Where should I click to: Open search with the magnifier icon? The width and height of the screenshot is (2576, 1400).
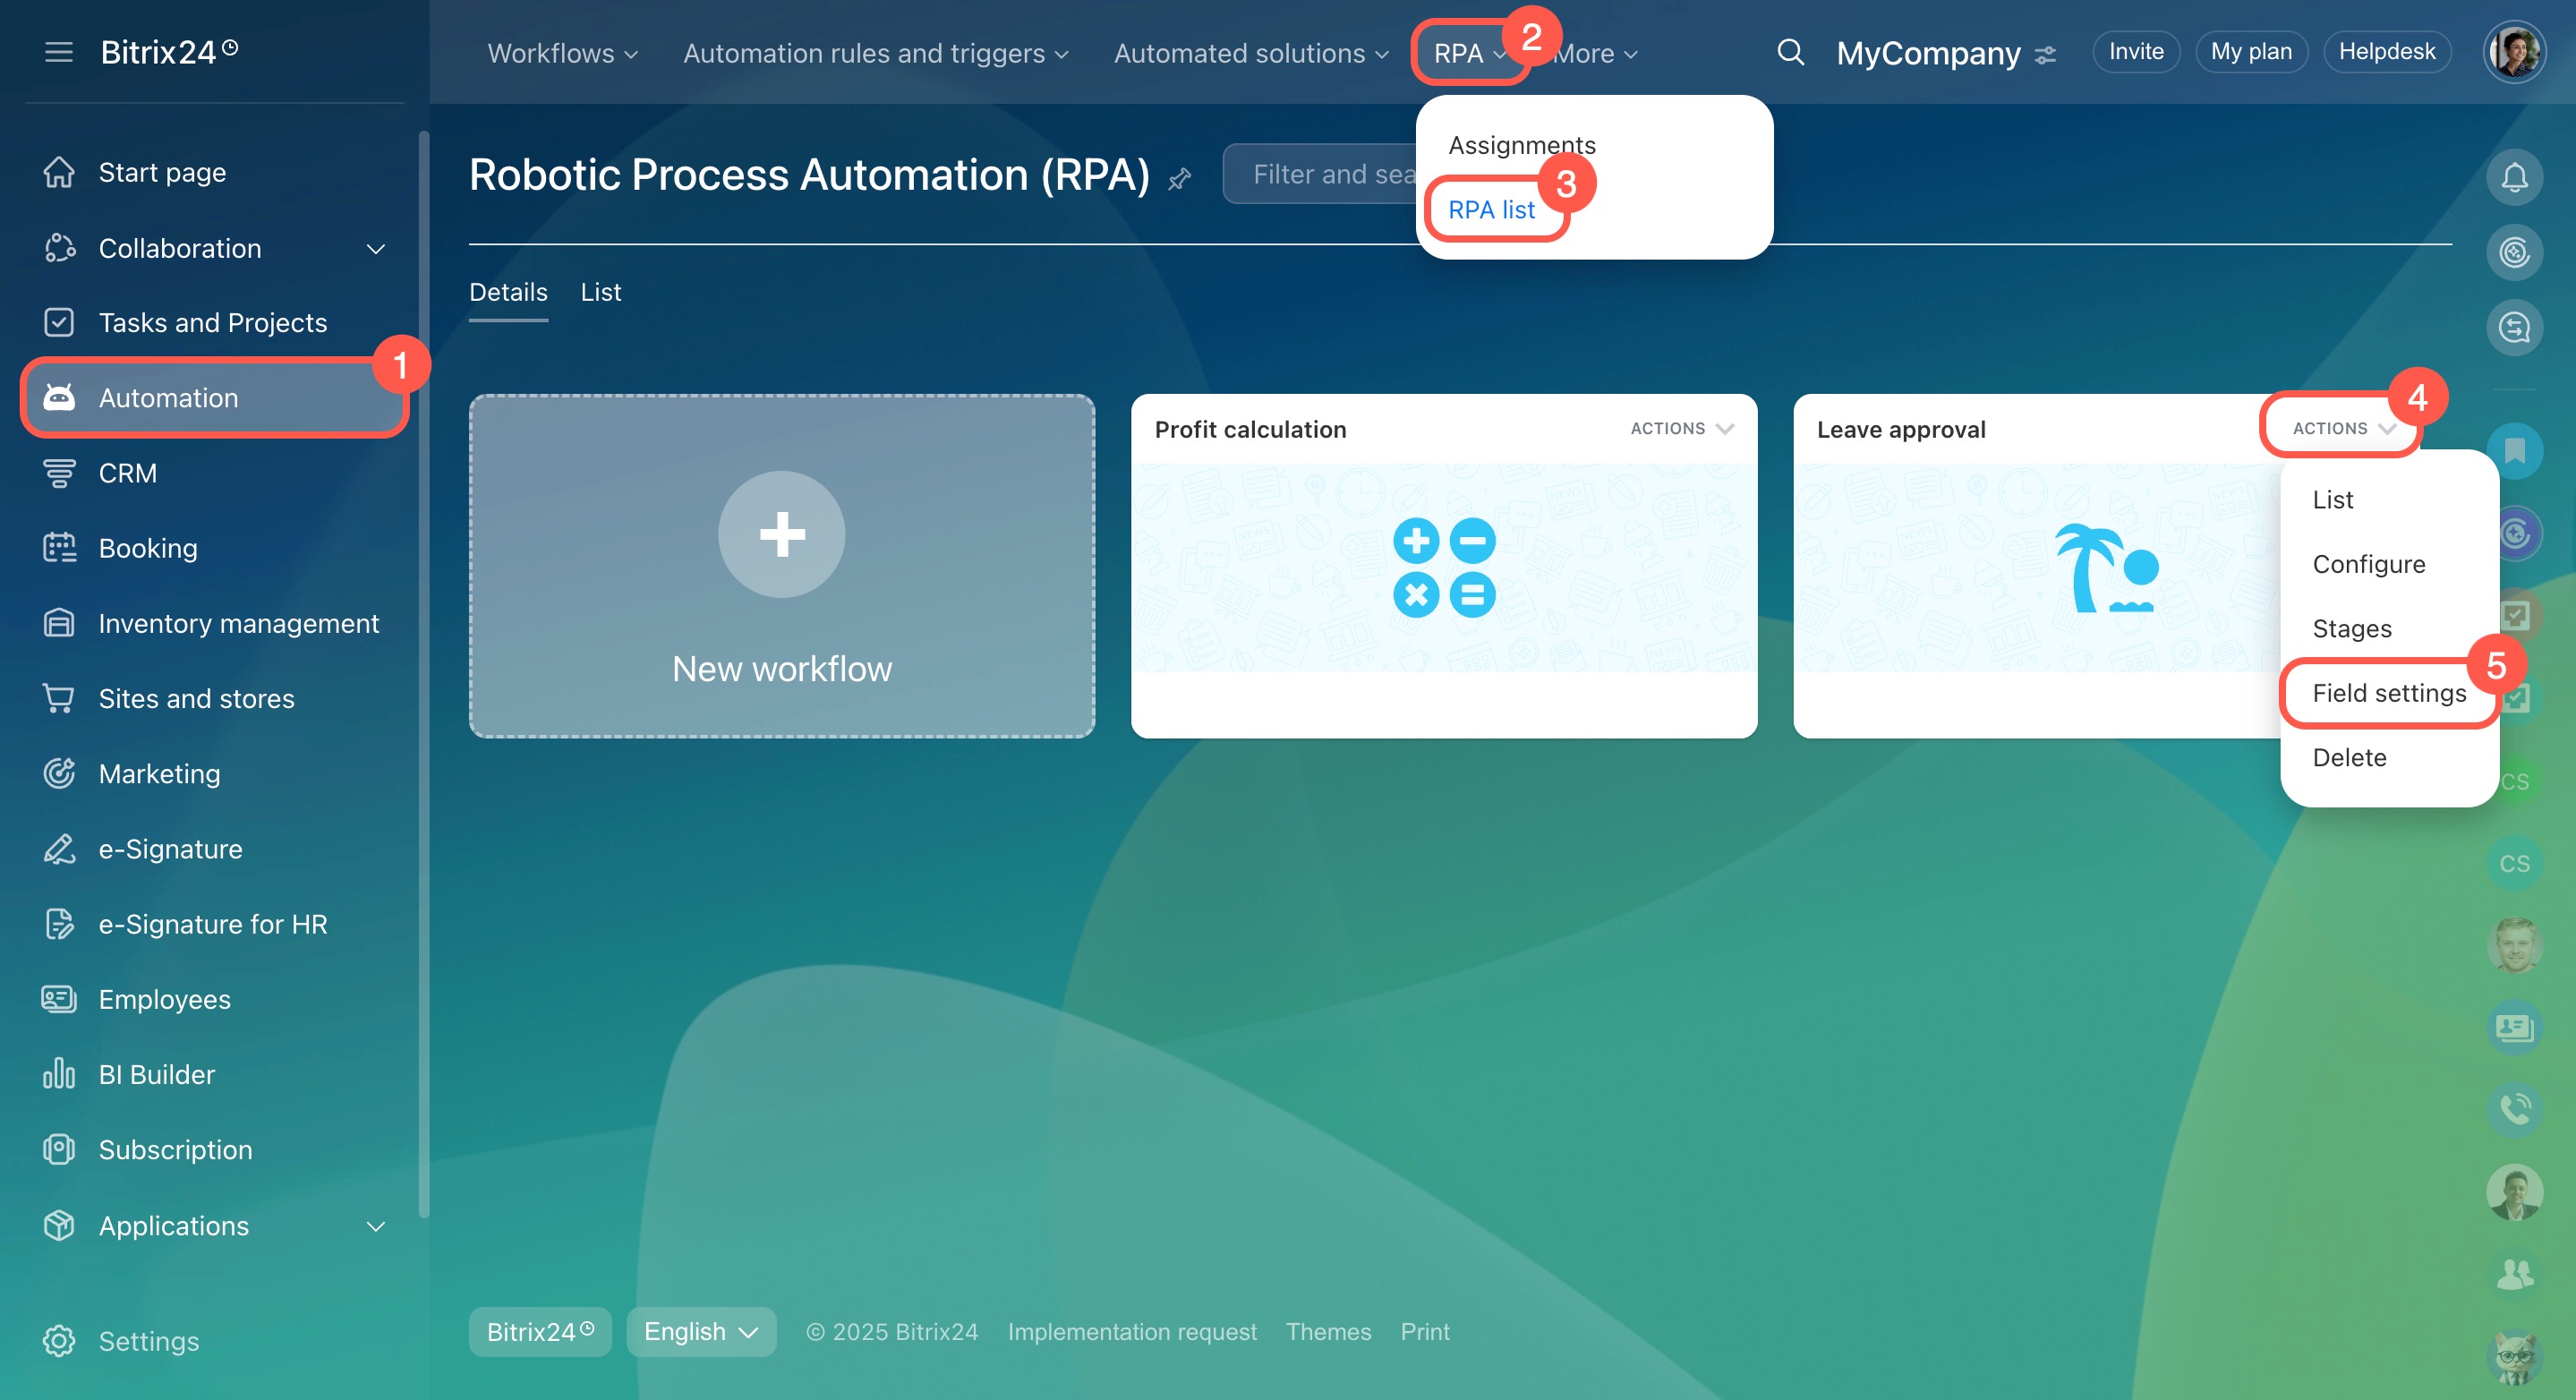1790,52
